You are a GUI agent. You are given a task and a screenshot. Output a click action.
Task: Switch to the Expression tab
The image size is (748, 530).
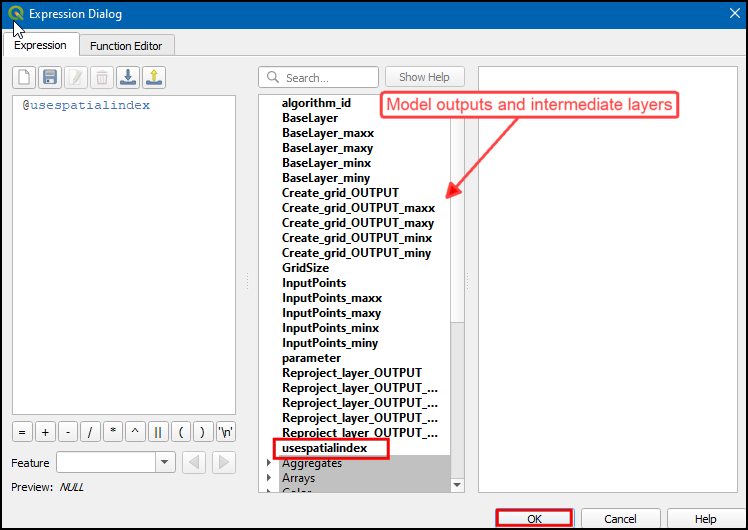[x=41, y=45]
